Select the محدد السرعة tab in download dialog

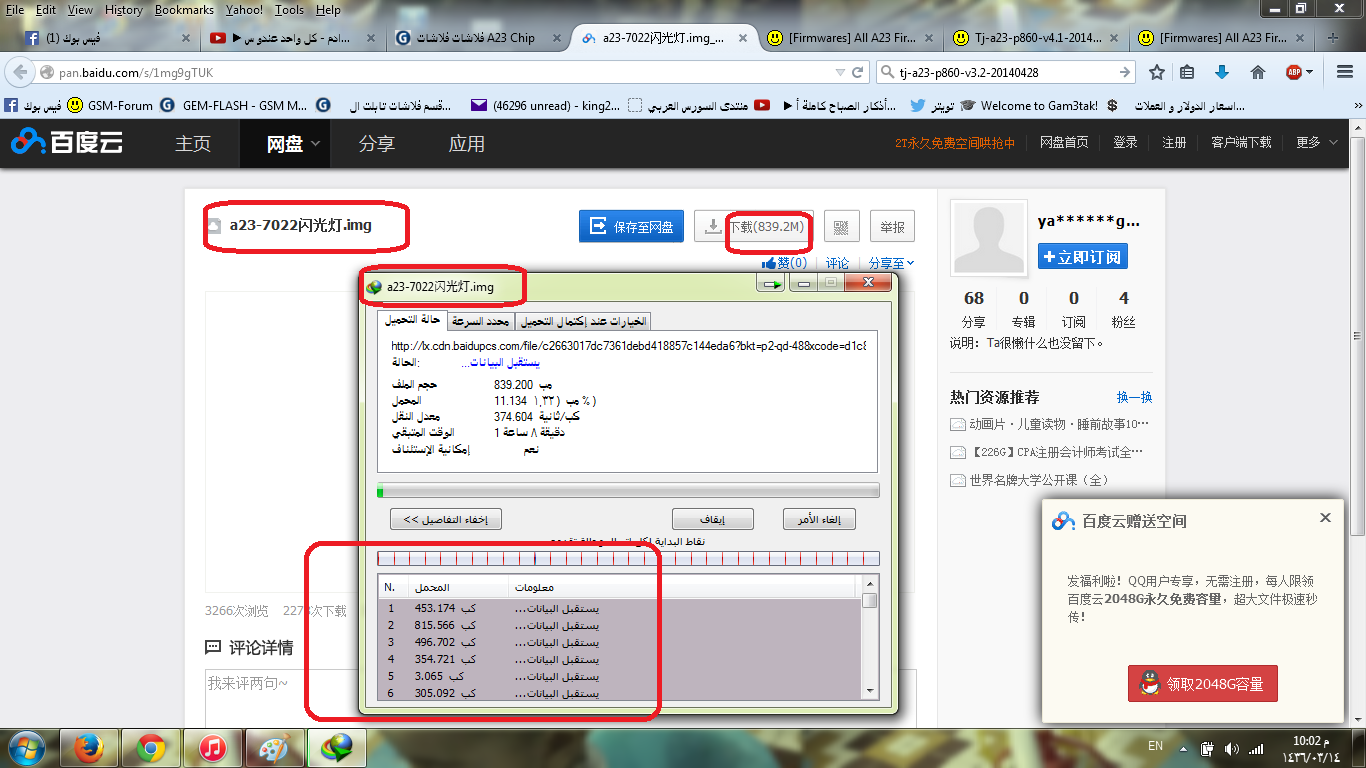(482, 321)
